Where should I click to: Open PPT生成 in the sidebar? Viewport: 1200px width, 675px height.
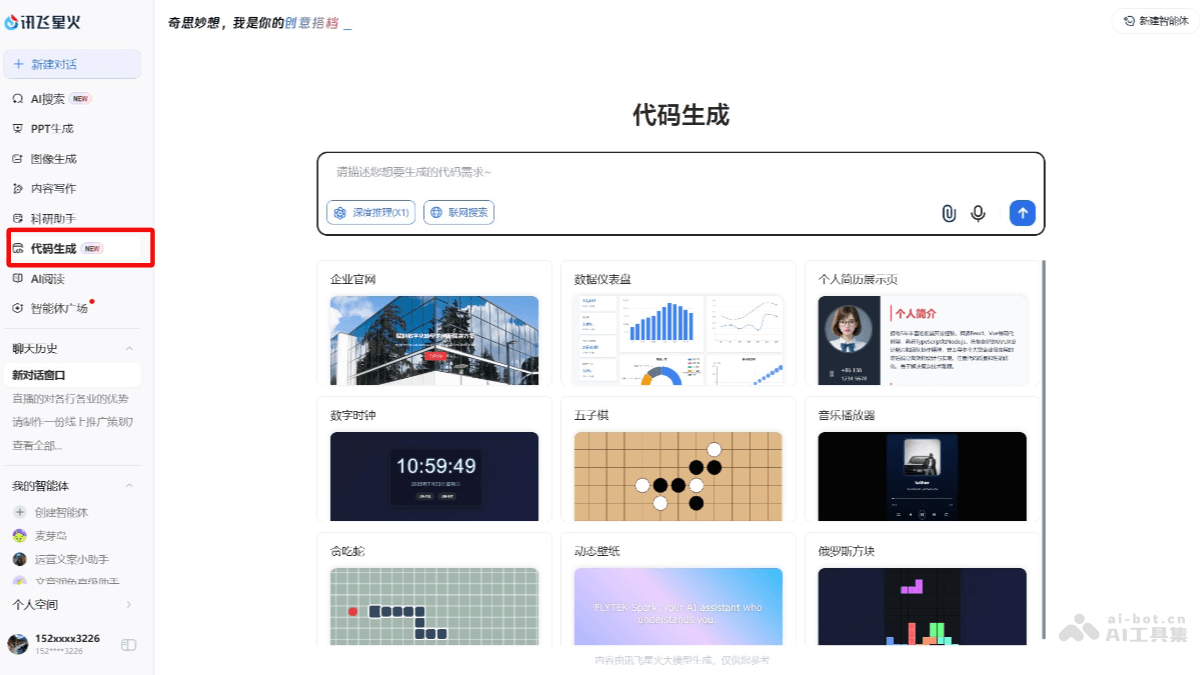(51, 129)
